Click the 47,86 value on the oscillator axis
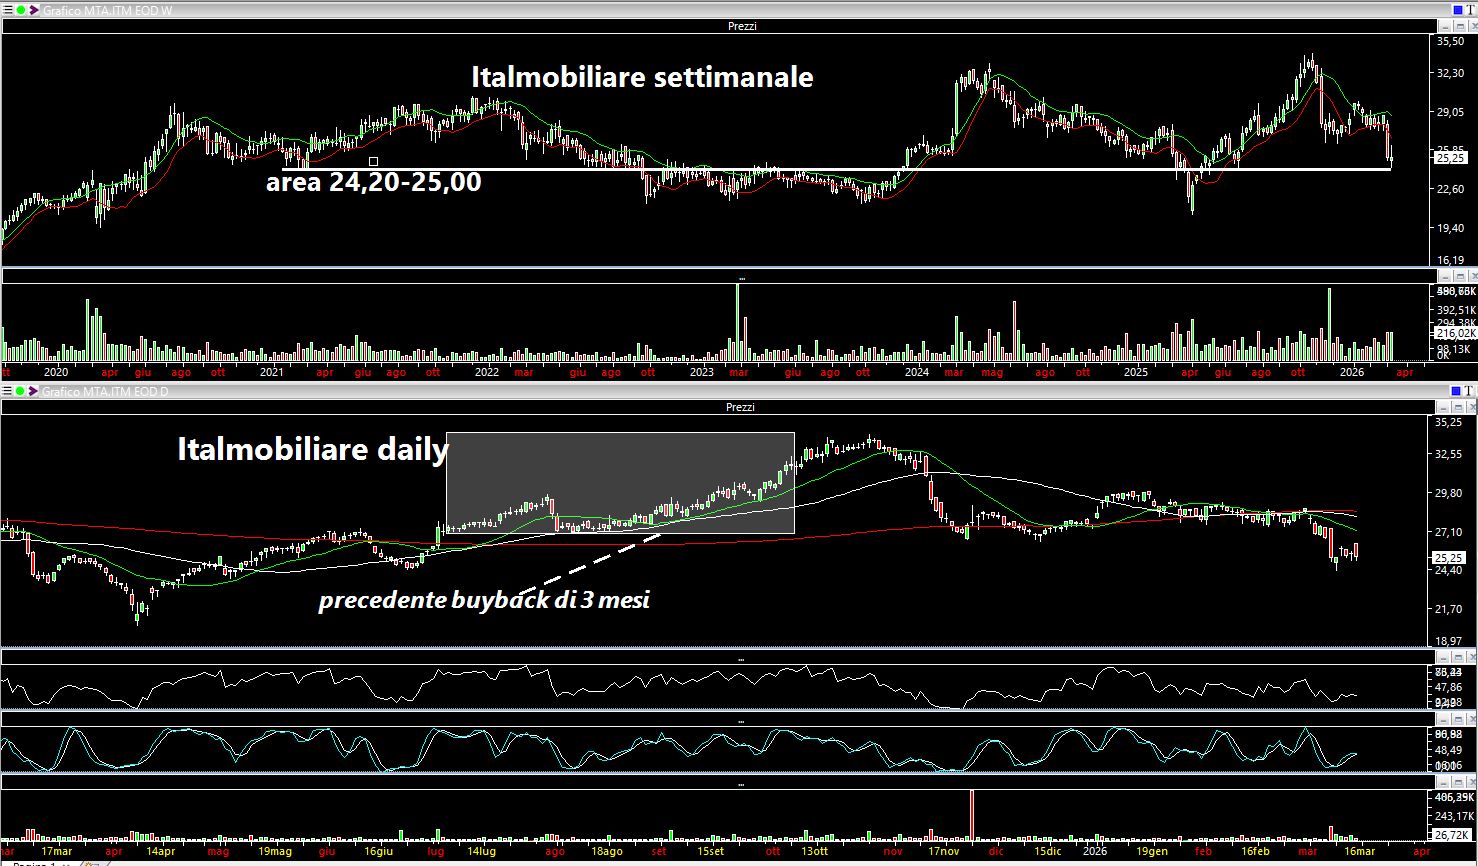The height and width of the screenshot is (866, 1478). click(1450, 687)
